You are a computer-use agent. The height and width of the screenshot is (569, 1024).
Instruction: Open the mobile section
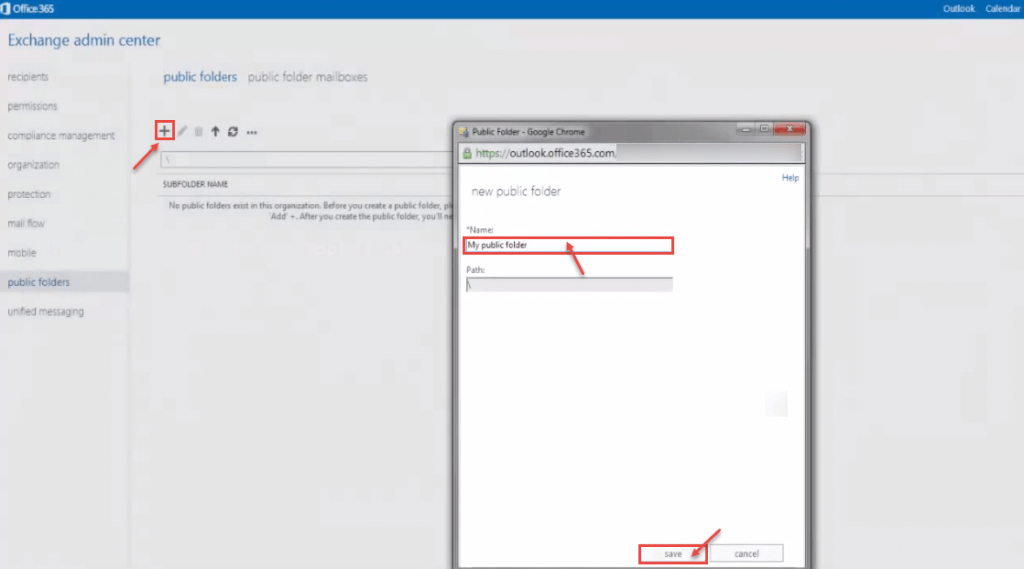pyautogui.click(x=22, y=253)
